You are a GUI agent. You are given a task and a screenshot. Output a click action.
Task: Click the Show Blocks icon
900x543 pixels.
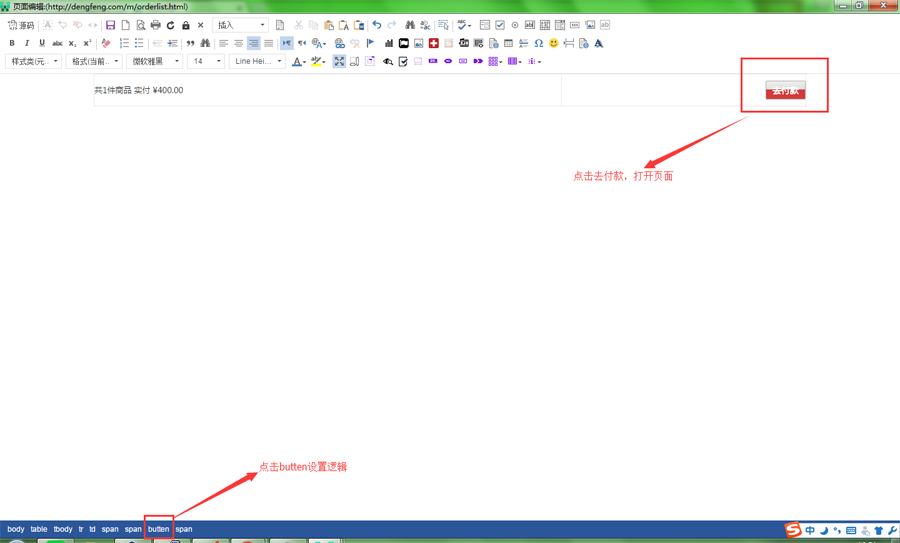click(355, 61)
